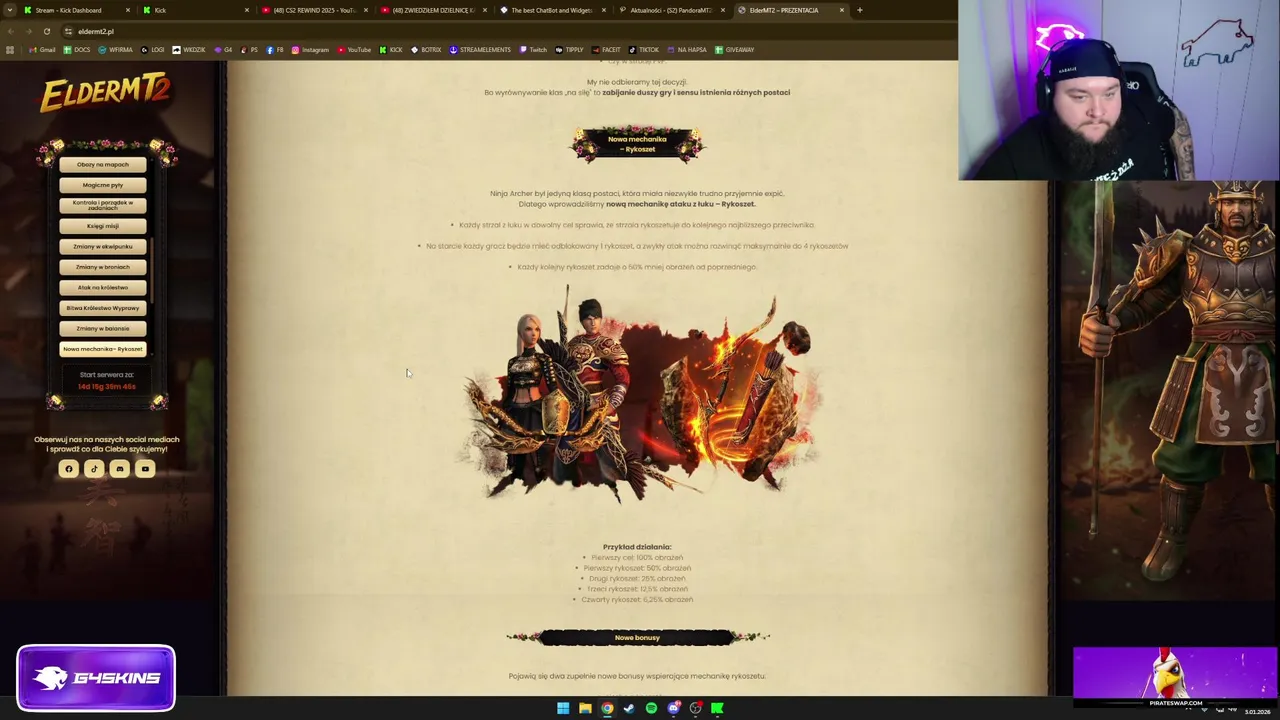
Task: Open Spotify from the taskbar
Action: (651, 708)
